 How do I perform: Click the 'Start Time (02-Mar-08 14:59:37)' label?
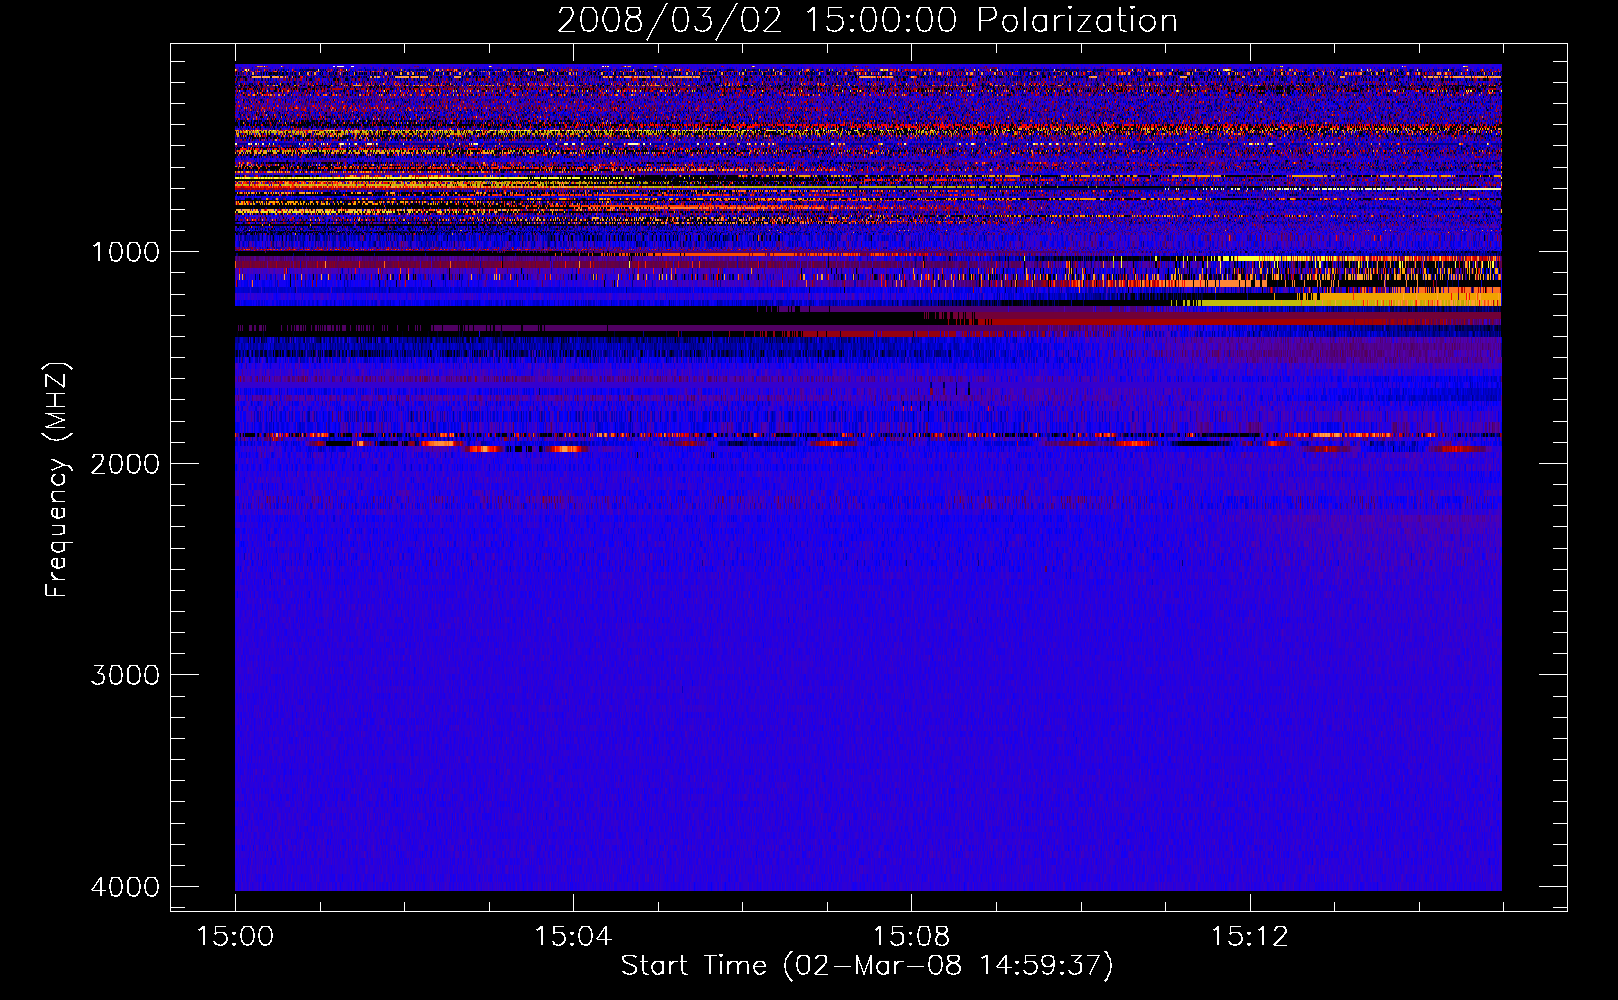(867, 966)
